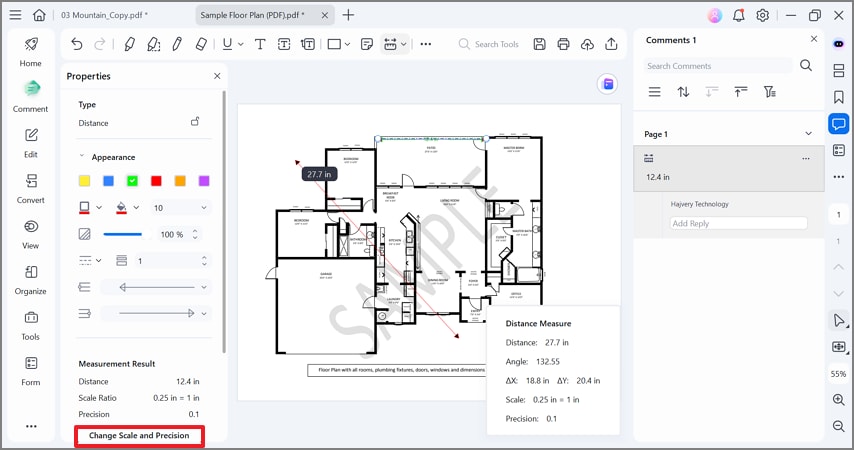
Task: Select the Rectangle shape tool
Action: point(334,44)
